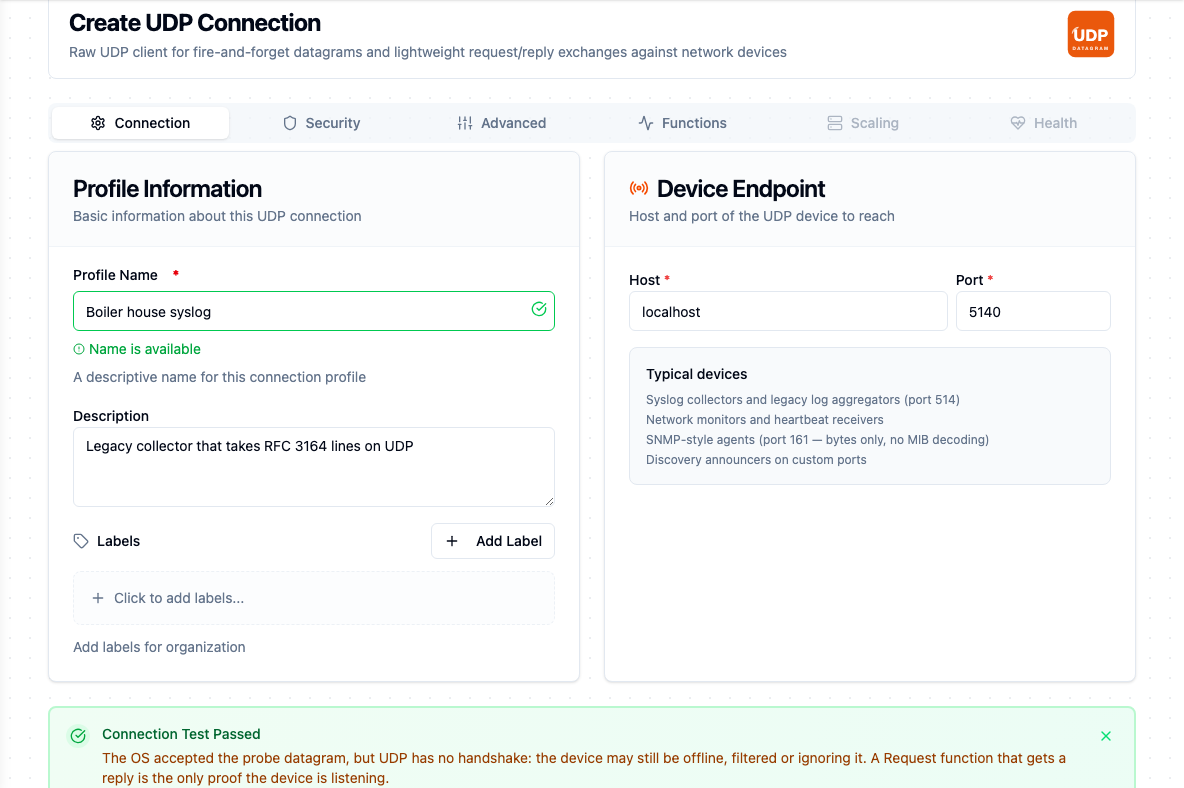Click 'Syslog collectors and legacy log aggregators' line
The width and height of the screenshot is (1184, 788).
tap(803, 400)
